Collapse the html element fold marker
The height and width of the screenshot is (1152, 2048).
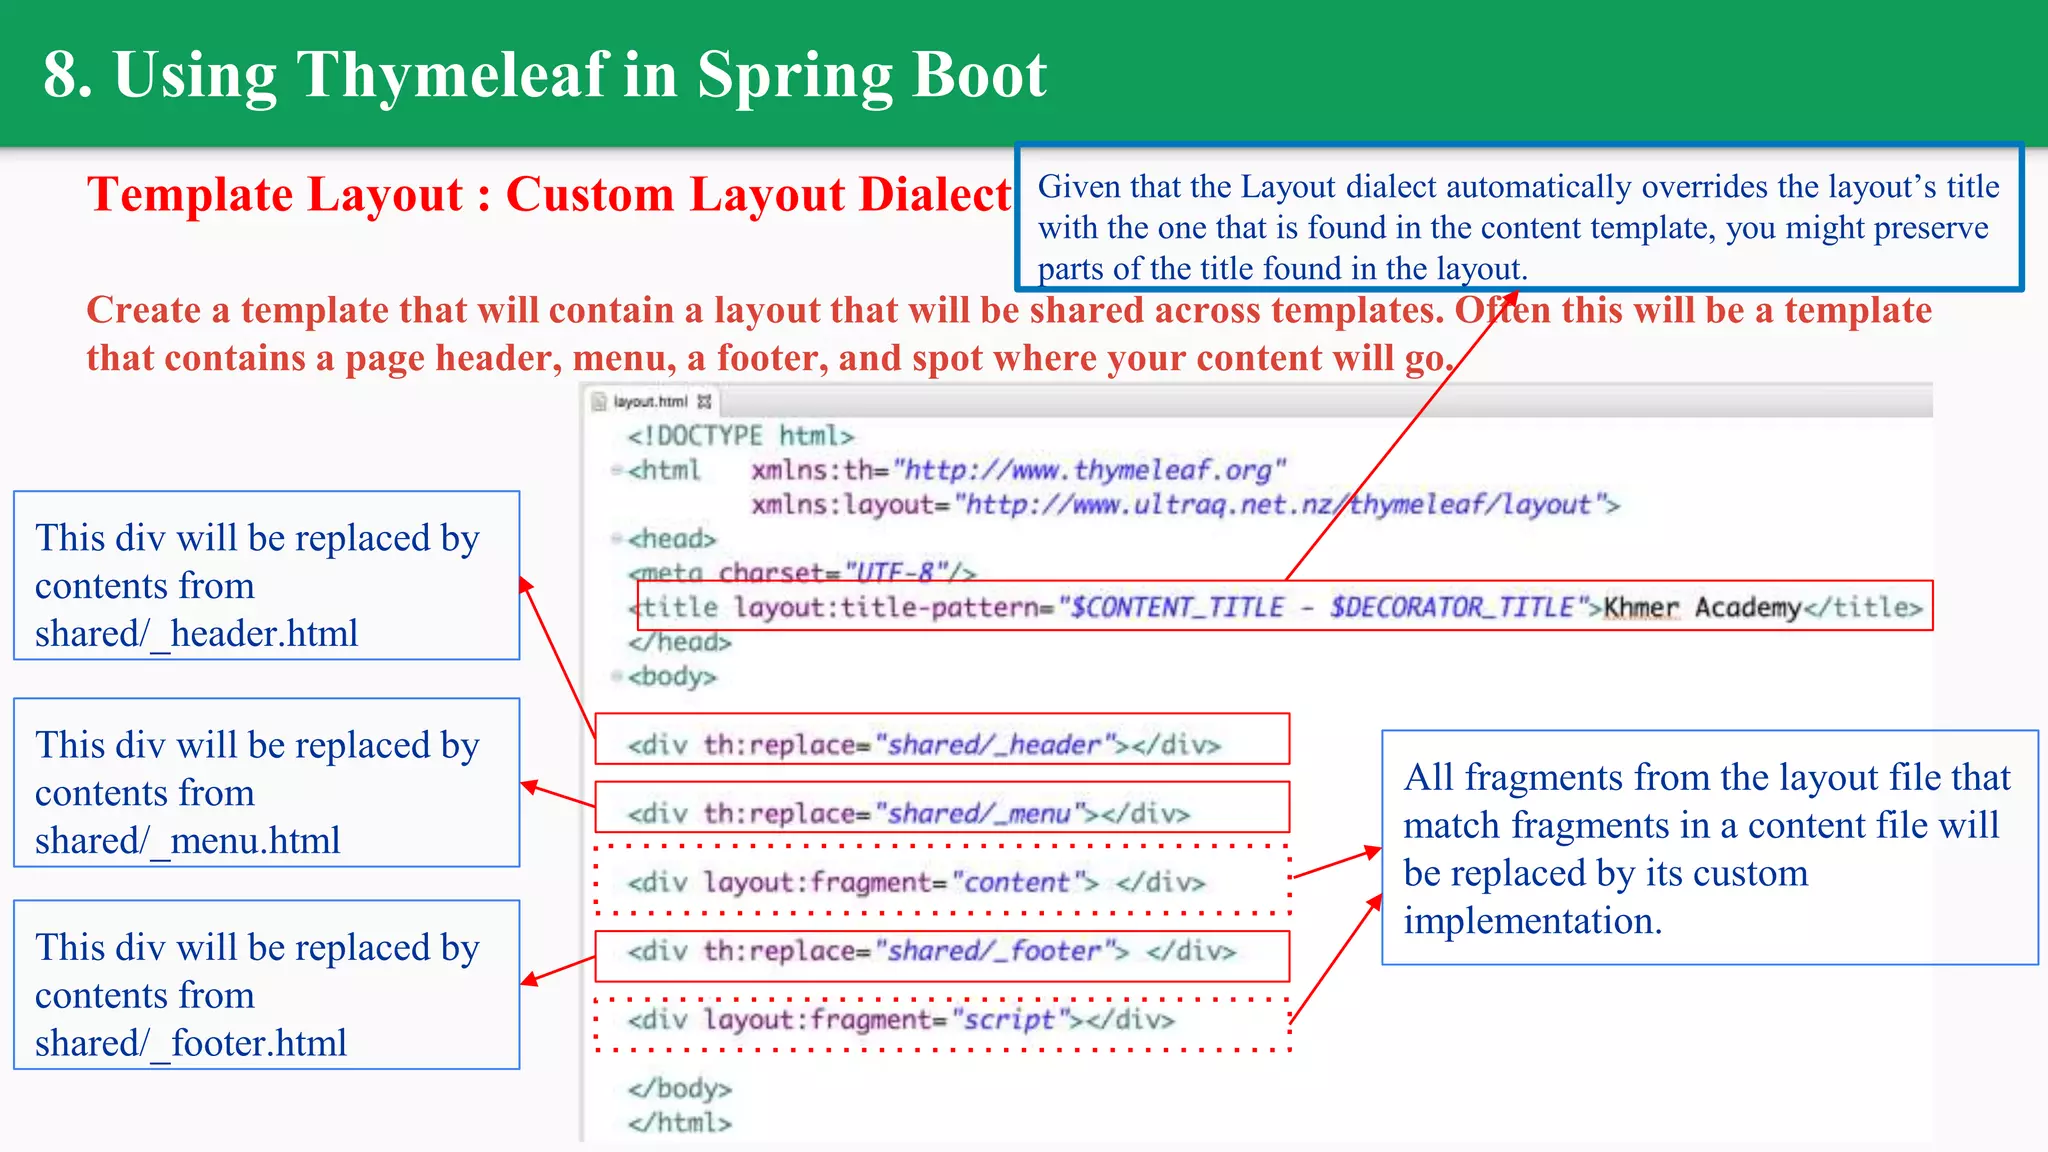coord(617,470)
